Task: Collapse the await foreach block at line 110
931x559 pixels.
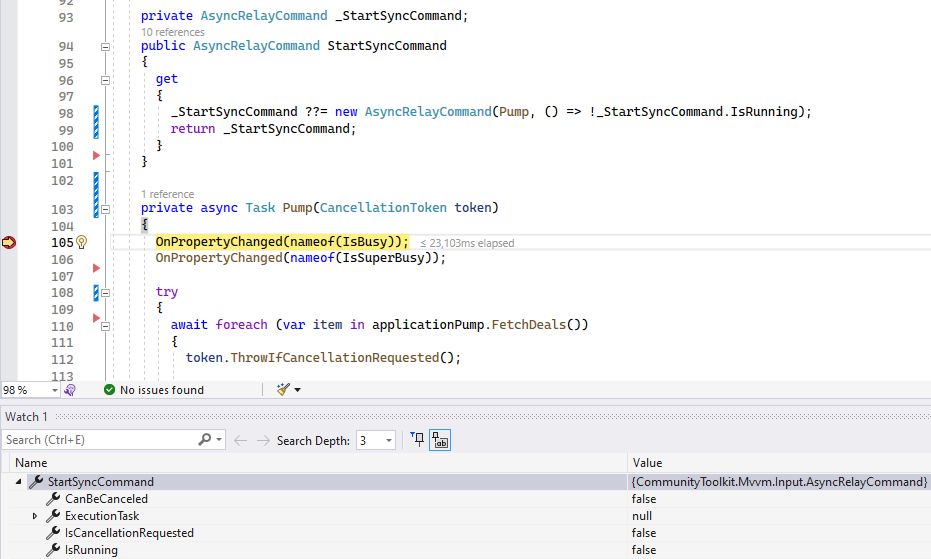Action: 105,326
